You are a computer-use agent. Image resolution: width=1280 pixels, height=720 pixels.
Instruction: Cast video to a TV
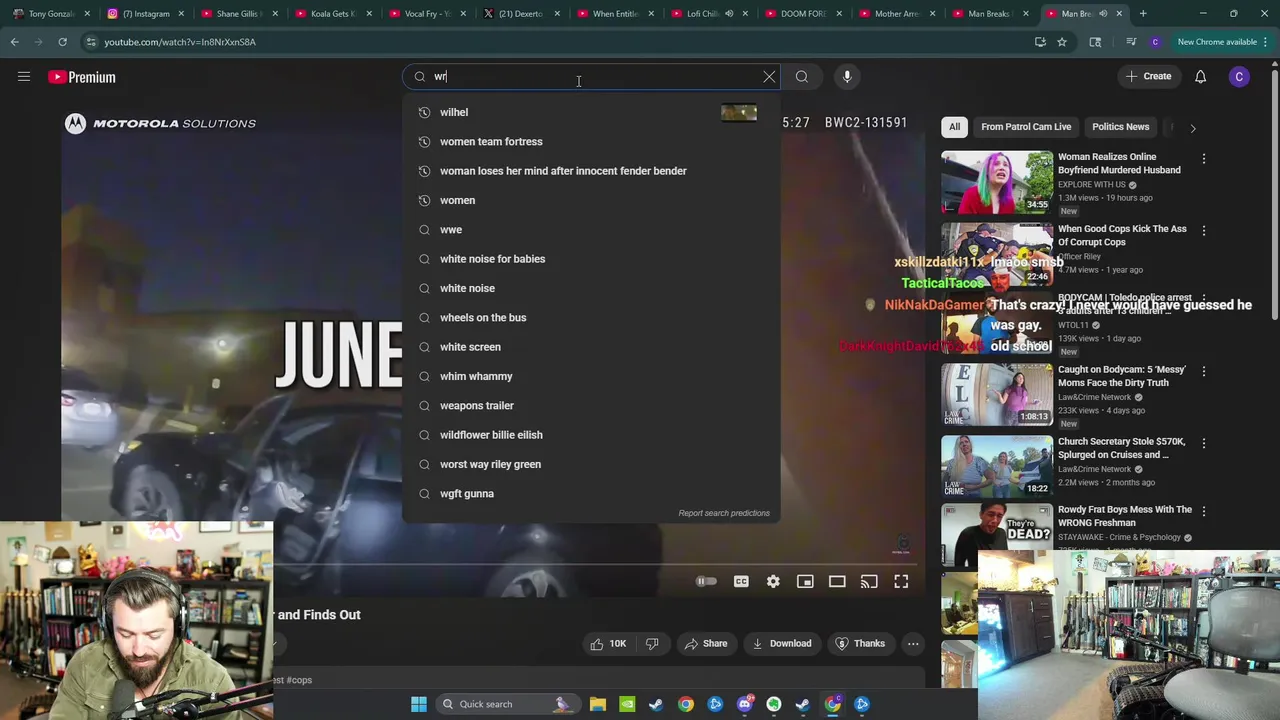pos(869,581)
